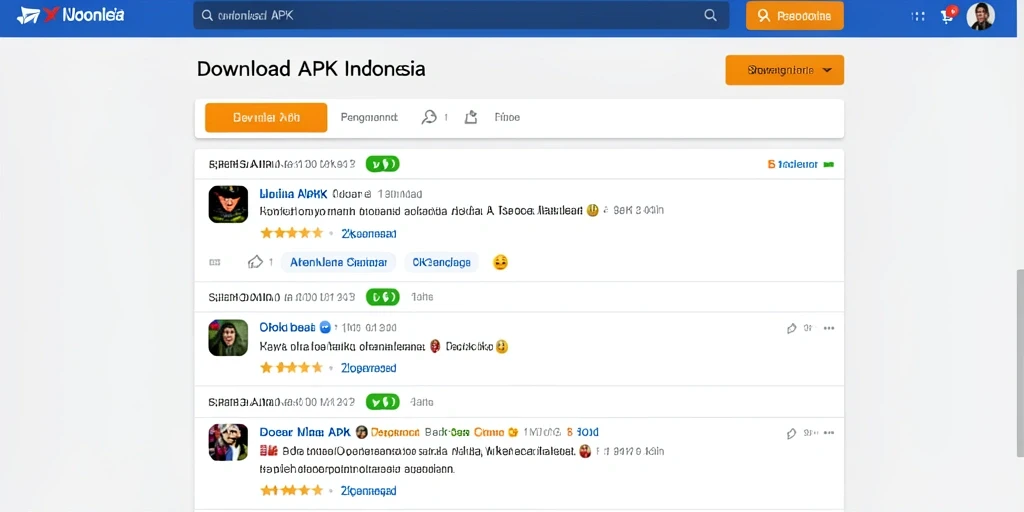Click the site logo in the header

coord(70,16)
